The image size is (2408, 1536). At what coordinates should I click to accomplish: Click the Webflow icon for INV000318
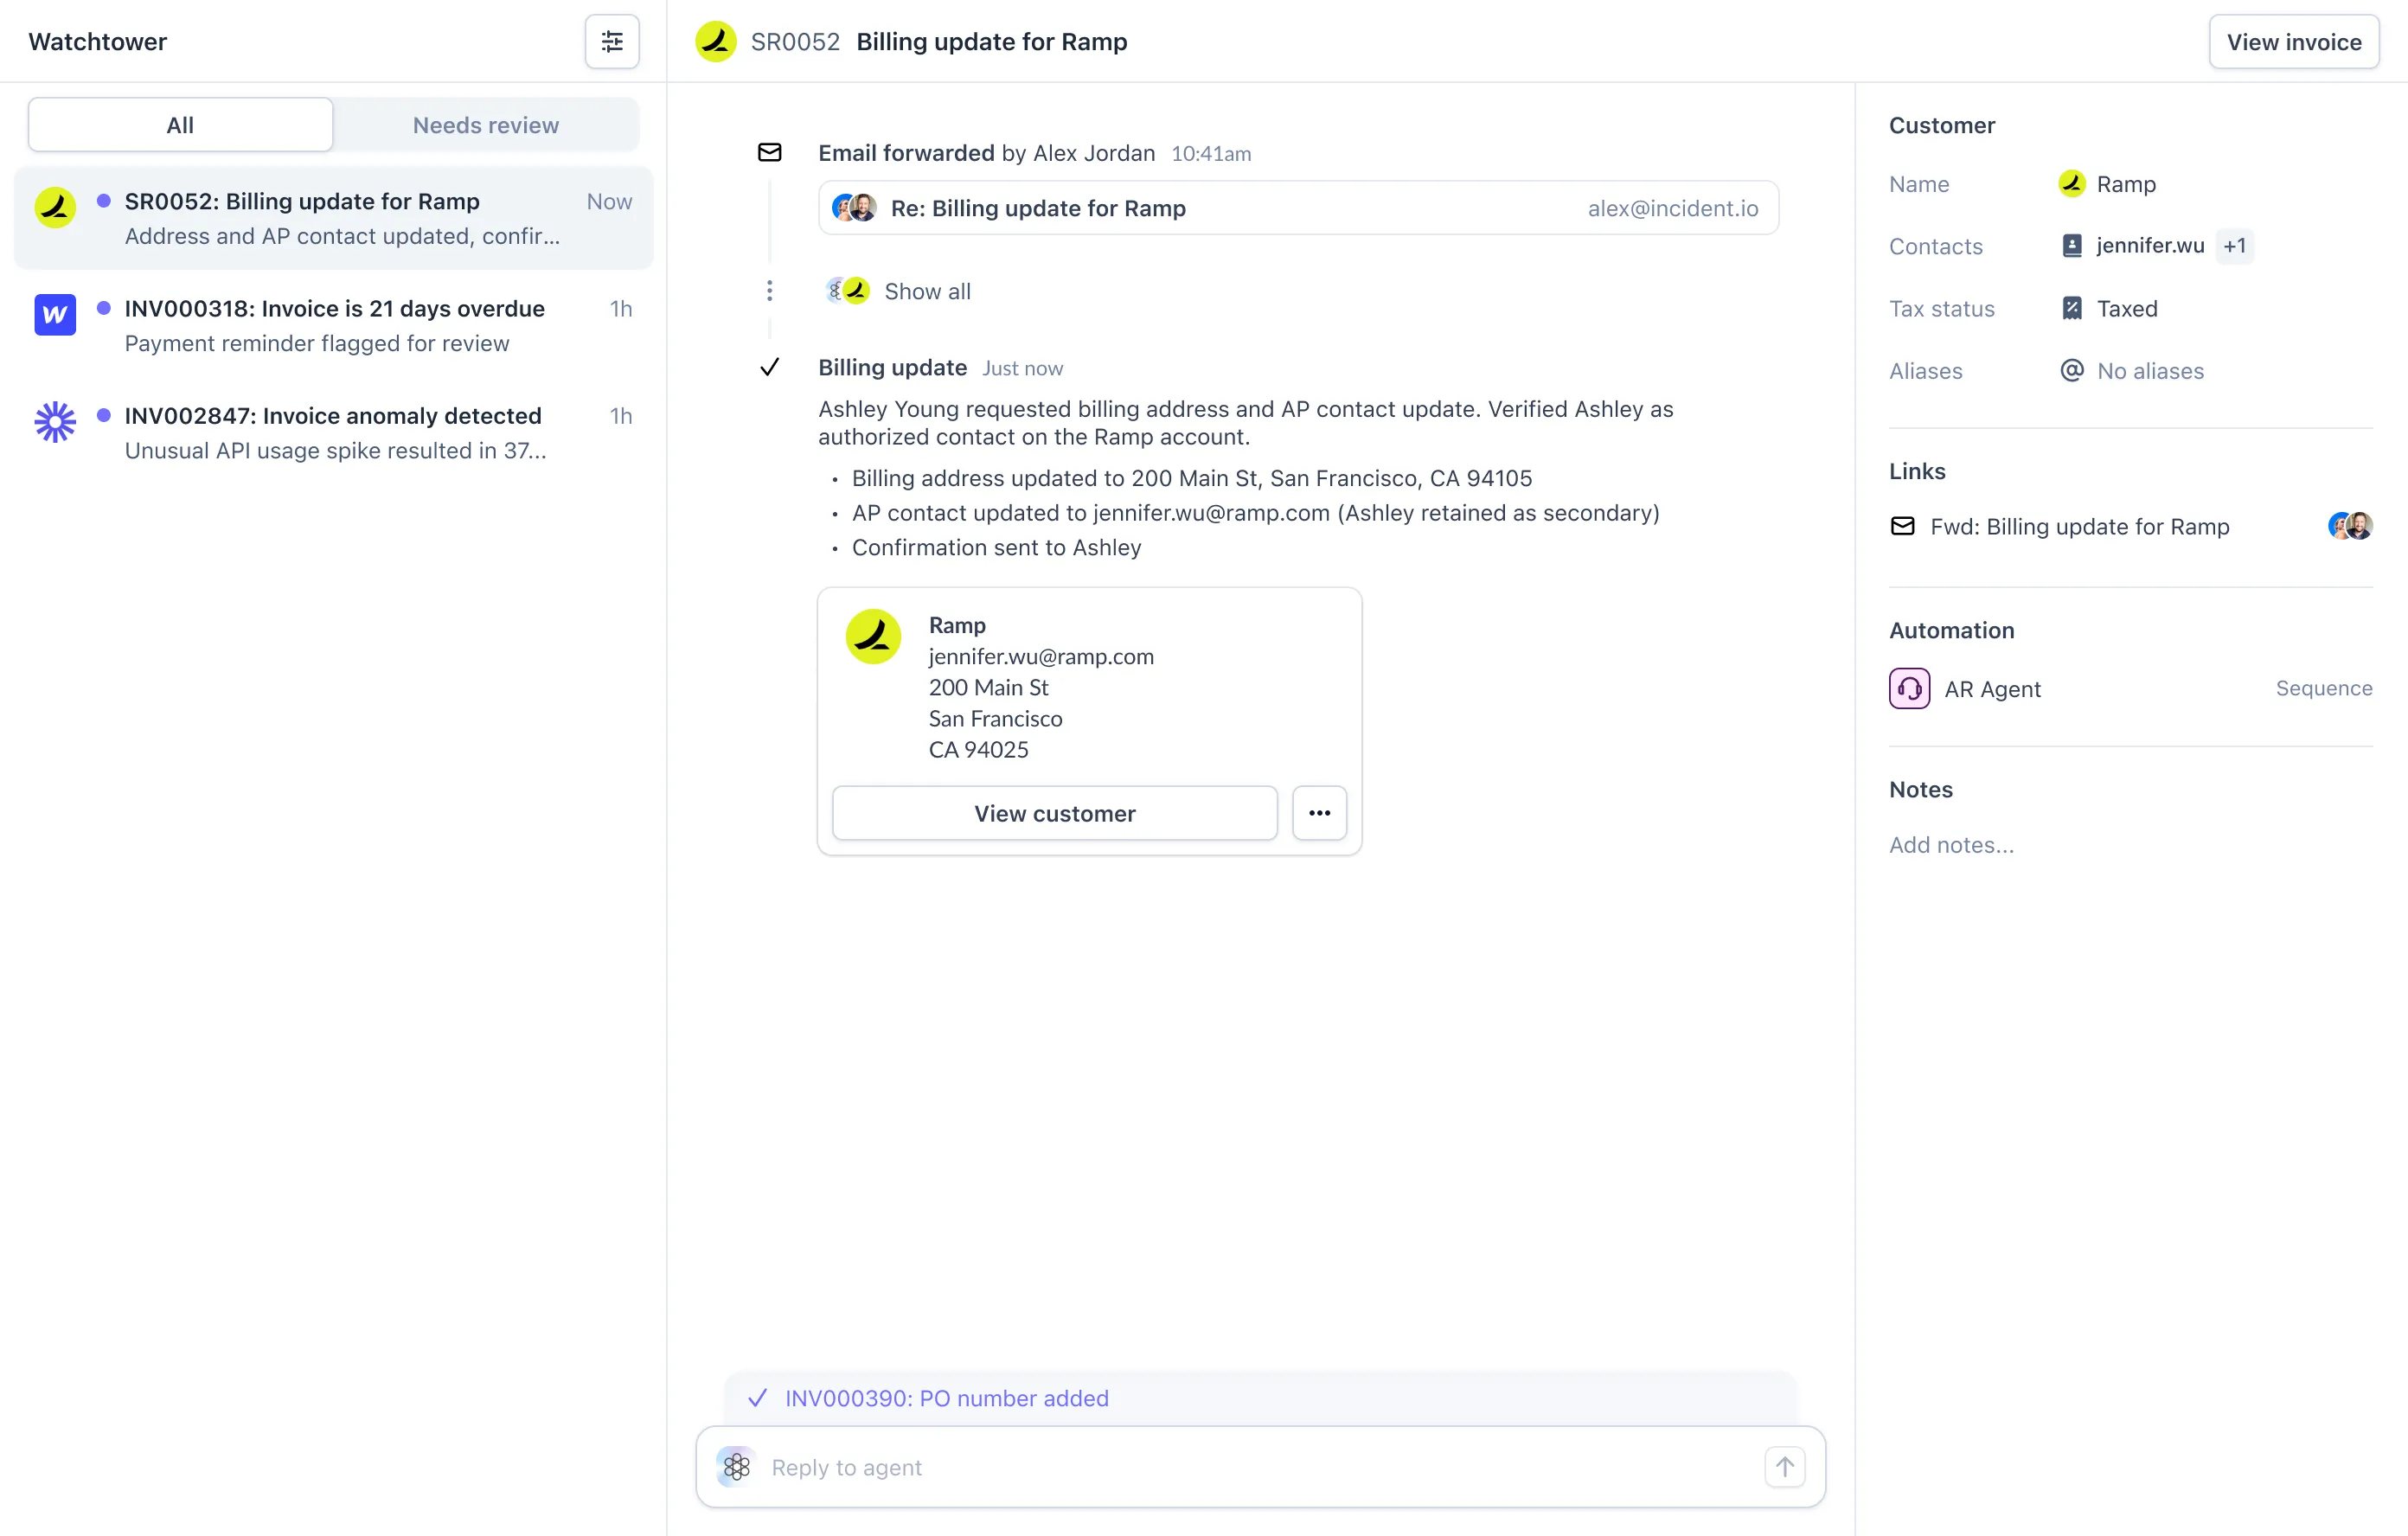(x=55, y=315)
